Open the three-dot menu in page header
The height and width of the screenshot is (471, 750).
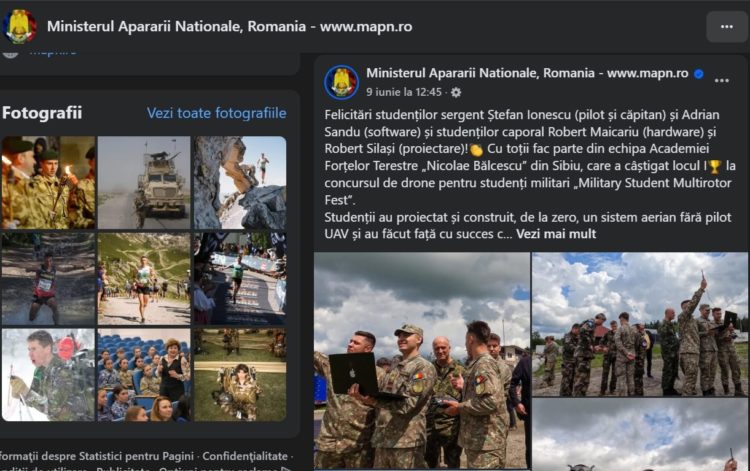727,27
